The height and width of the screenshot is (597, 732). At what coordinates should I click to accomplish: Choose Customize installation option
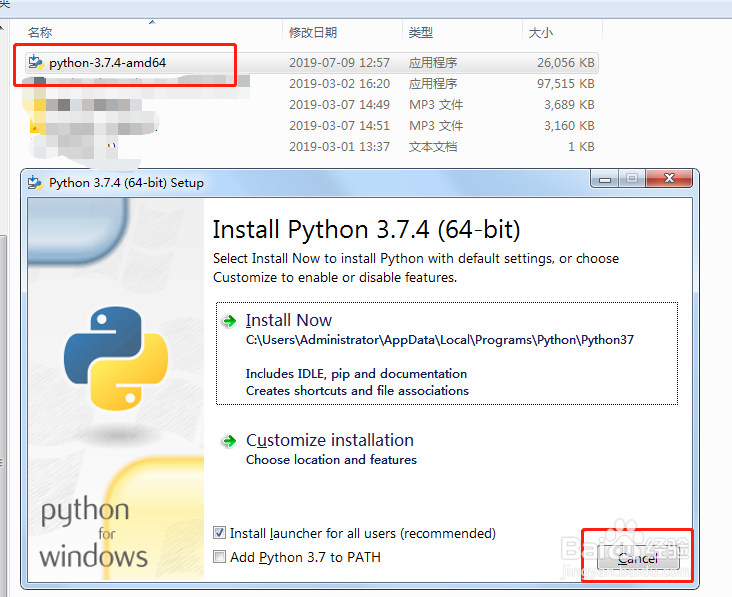tap(329, 441)
